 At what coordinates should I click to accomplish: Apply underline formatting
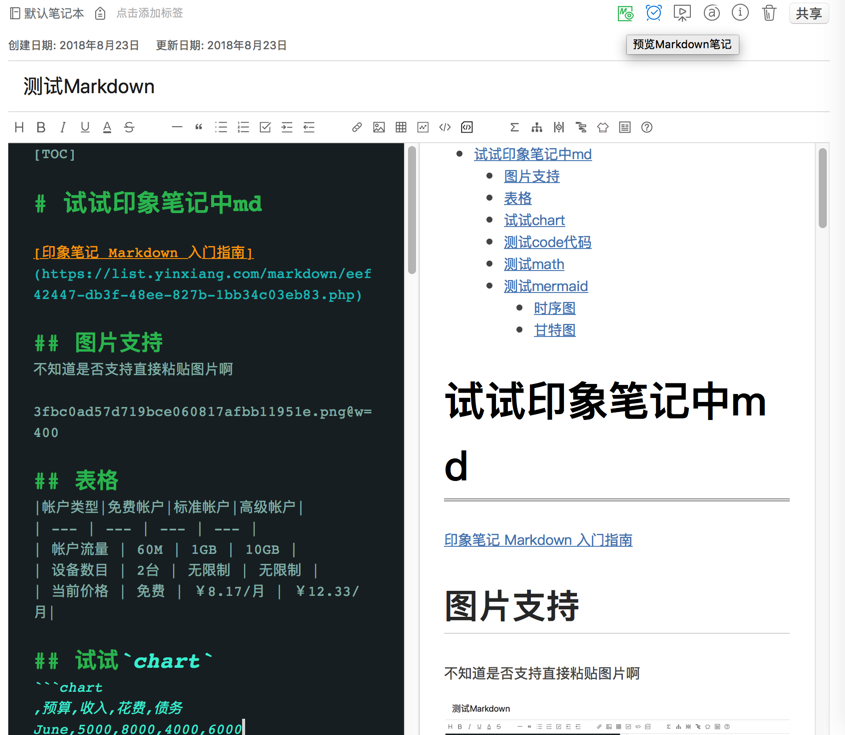tap(85, 127)
